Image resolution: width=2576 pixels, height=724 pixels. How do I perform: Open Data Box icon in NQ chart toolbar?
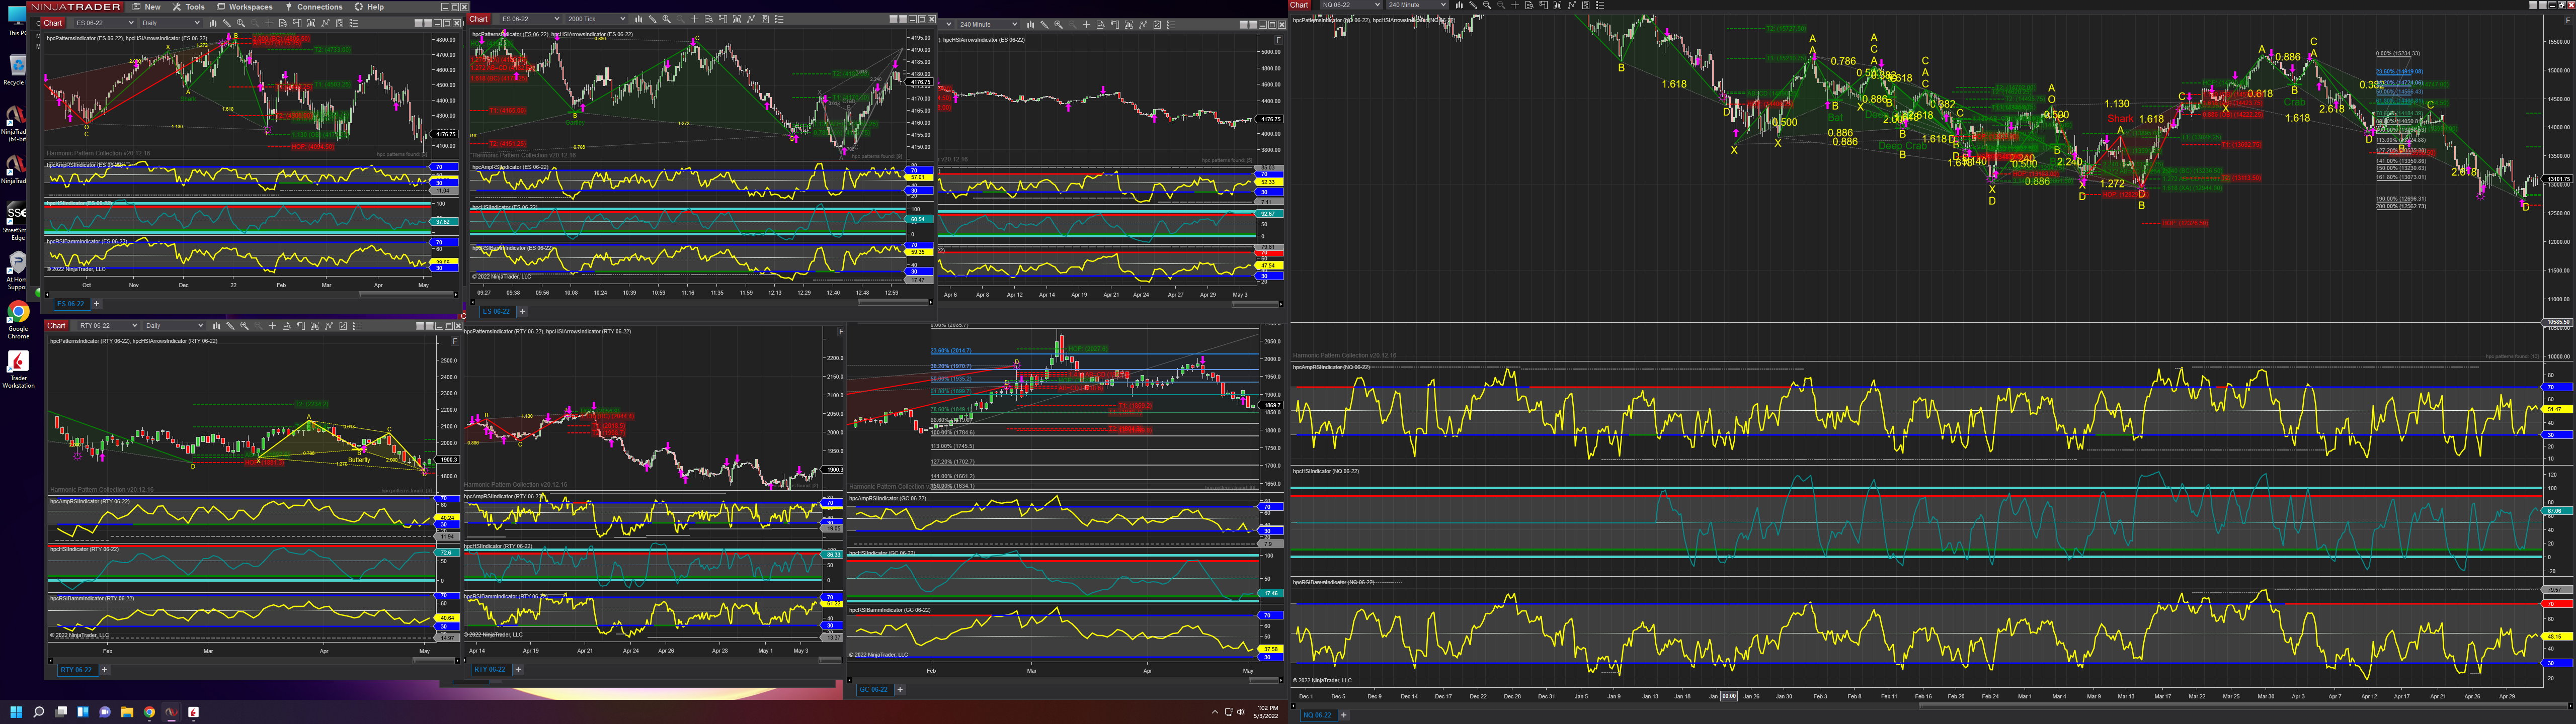point(1529,5)
